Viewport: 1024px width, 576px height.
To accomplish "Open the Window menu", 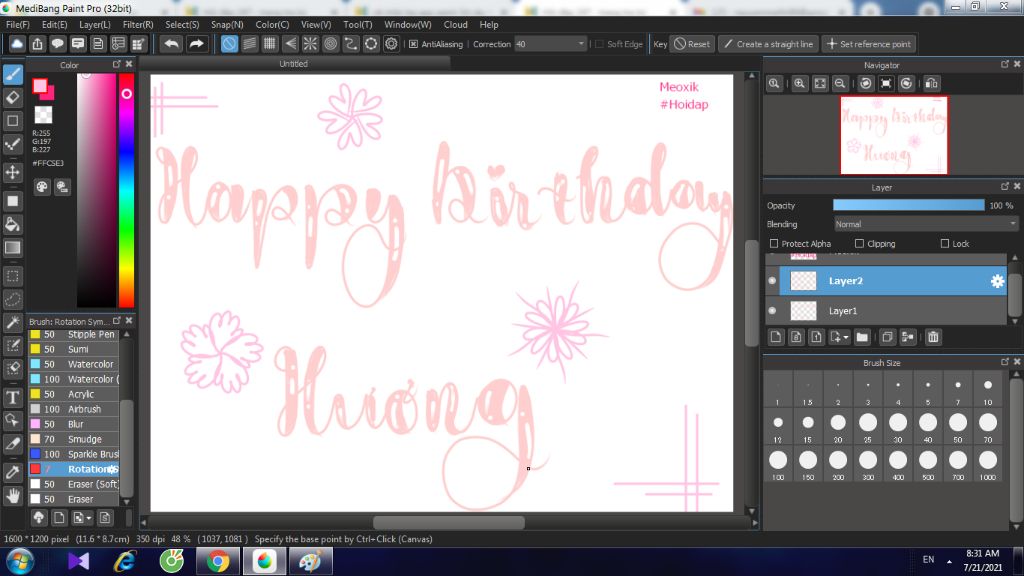I will [x=408, y=24].
